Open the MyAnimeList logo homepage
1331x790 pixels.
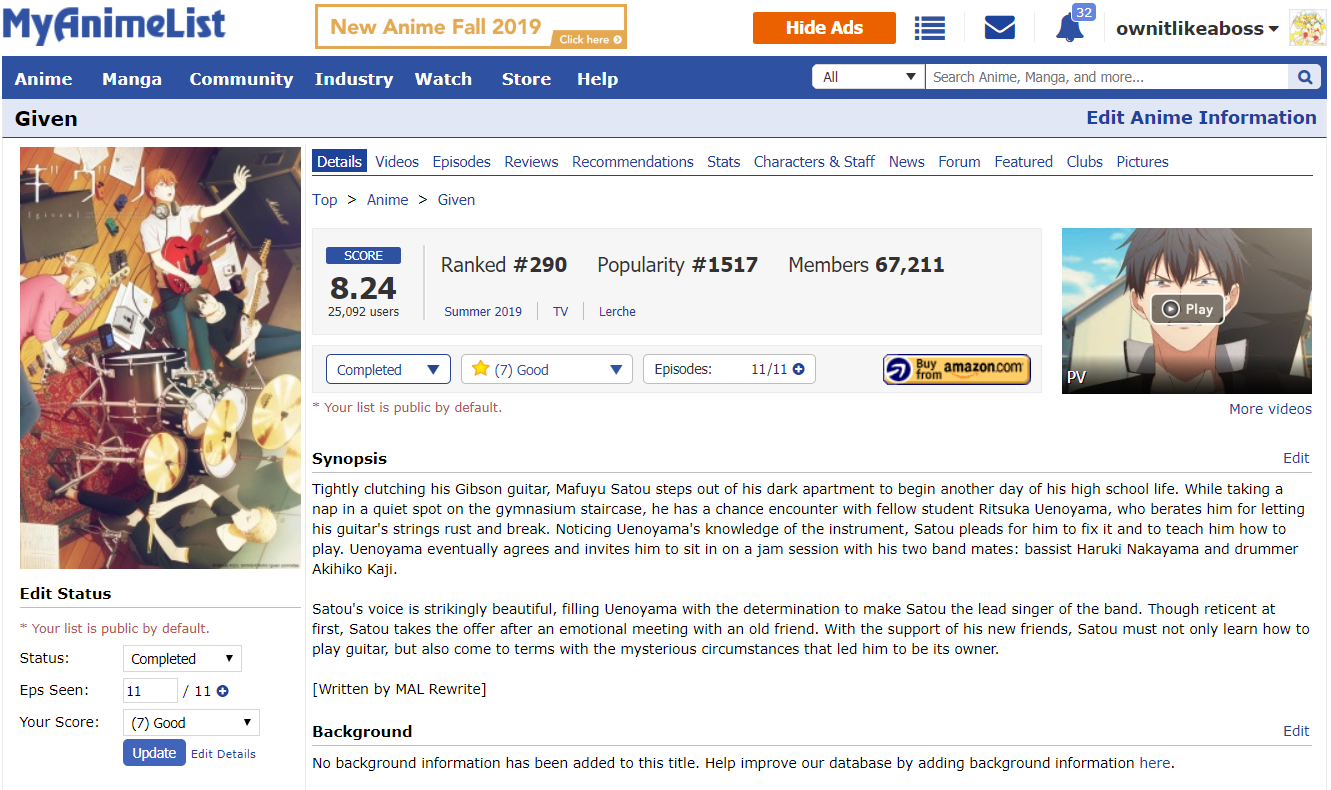pyautogui.click(x=113, y=26)
